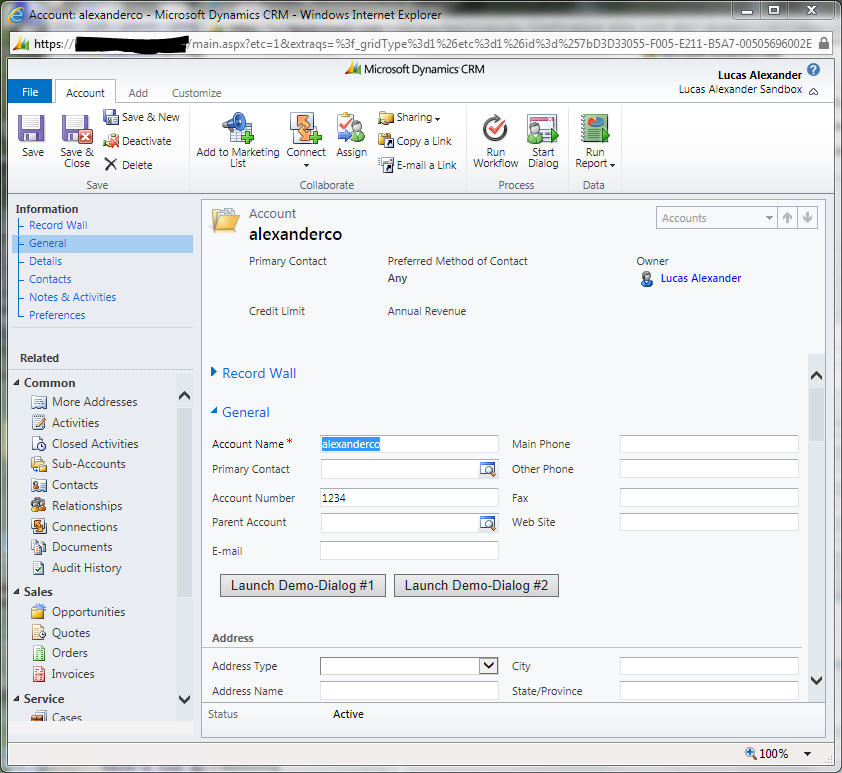This screenshot has width=842, height=773.
Task: Open the browser zoom level dropdown
Action: (807, 754)
